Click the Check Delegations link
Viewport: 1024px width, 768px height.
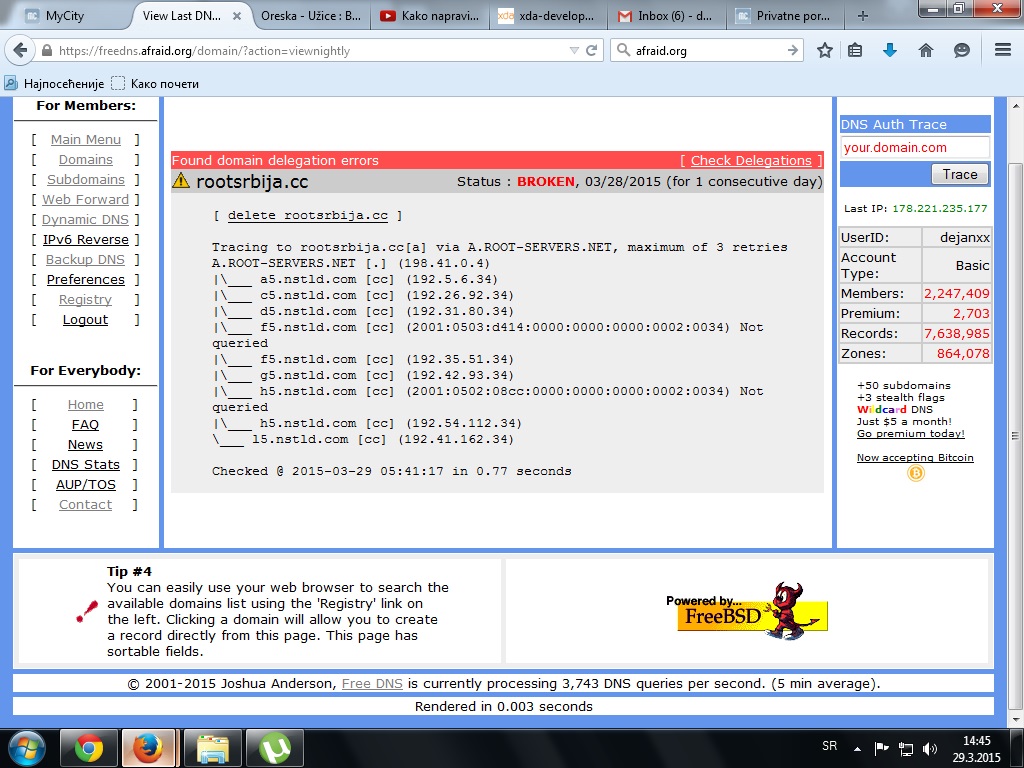point(751,161)
